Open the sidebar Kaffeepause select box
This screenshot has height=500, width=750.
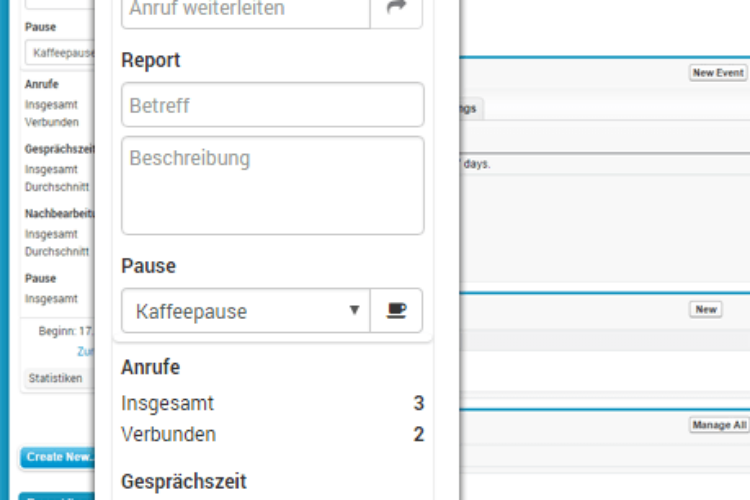[x=60, y=53]
